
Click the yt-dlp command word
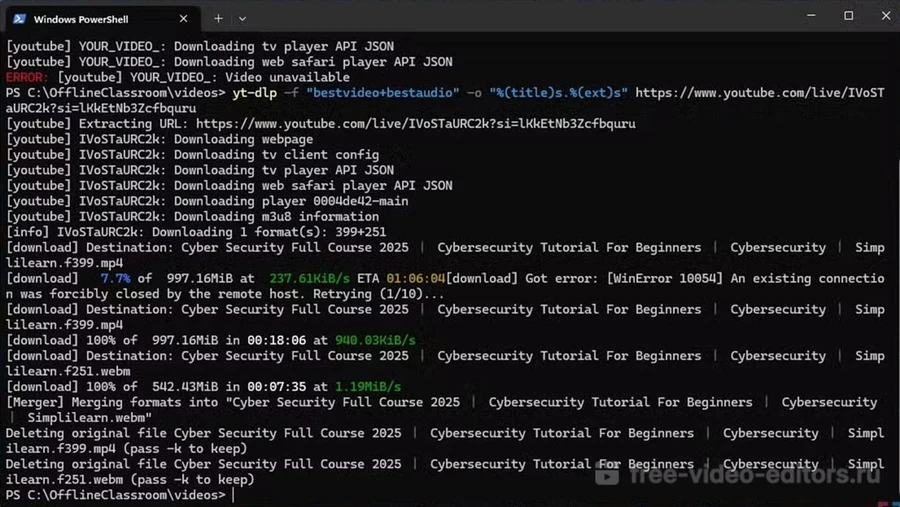tap(254, 93)
